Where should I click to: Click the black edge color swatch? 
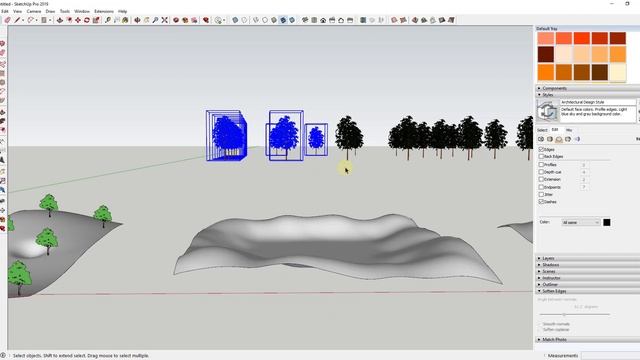coord(607,222)
